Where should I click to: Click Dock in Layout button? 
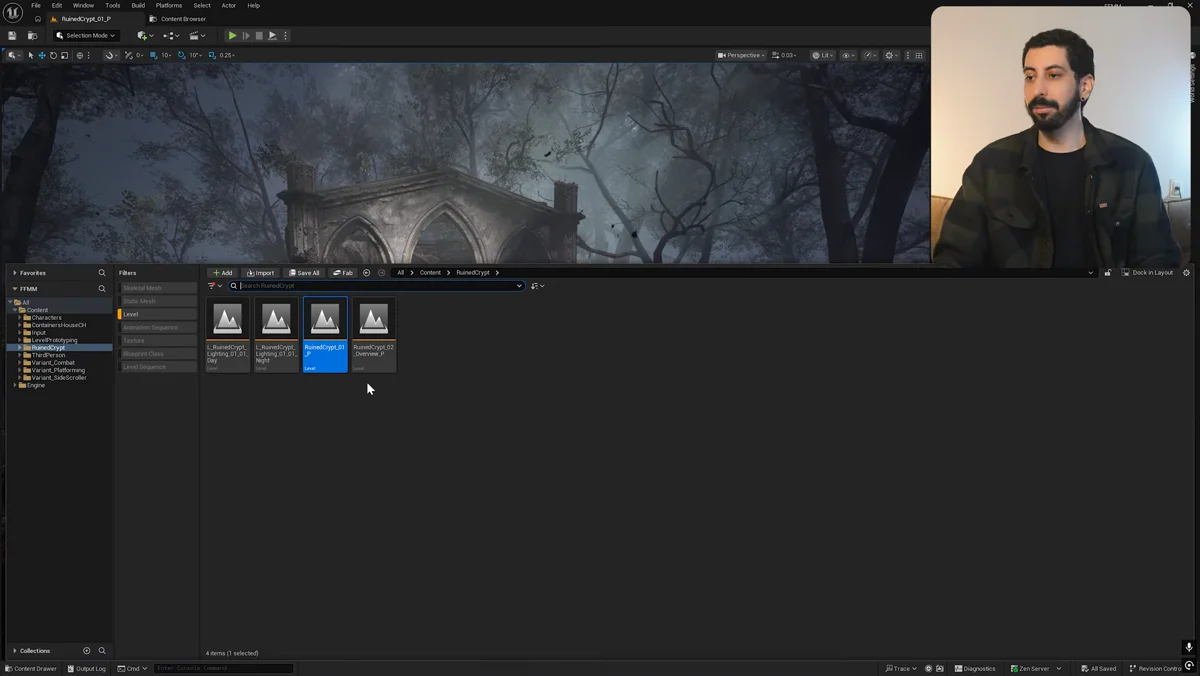1148,272
